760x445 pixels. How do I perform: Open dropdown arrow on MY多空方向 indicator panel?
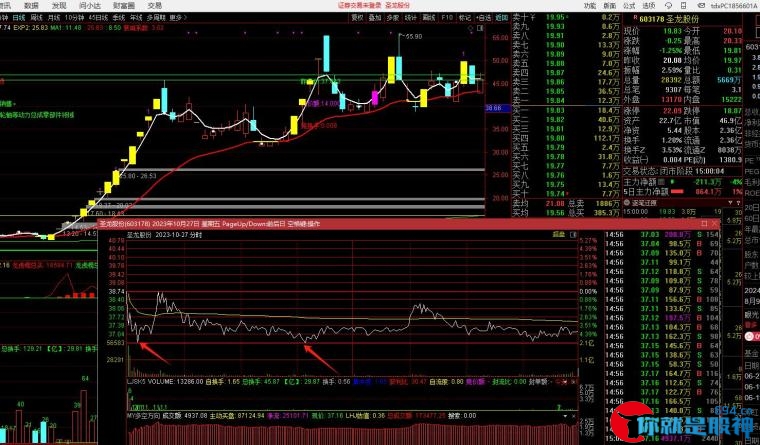[x=565, y=416]
